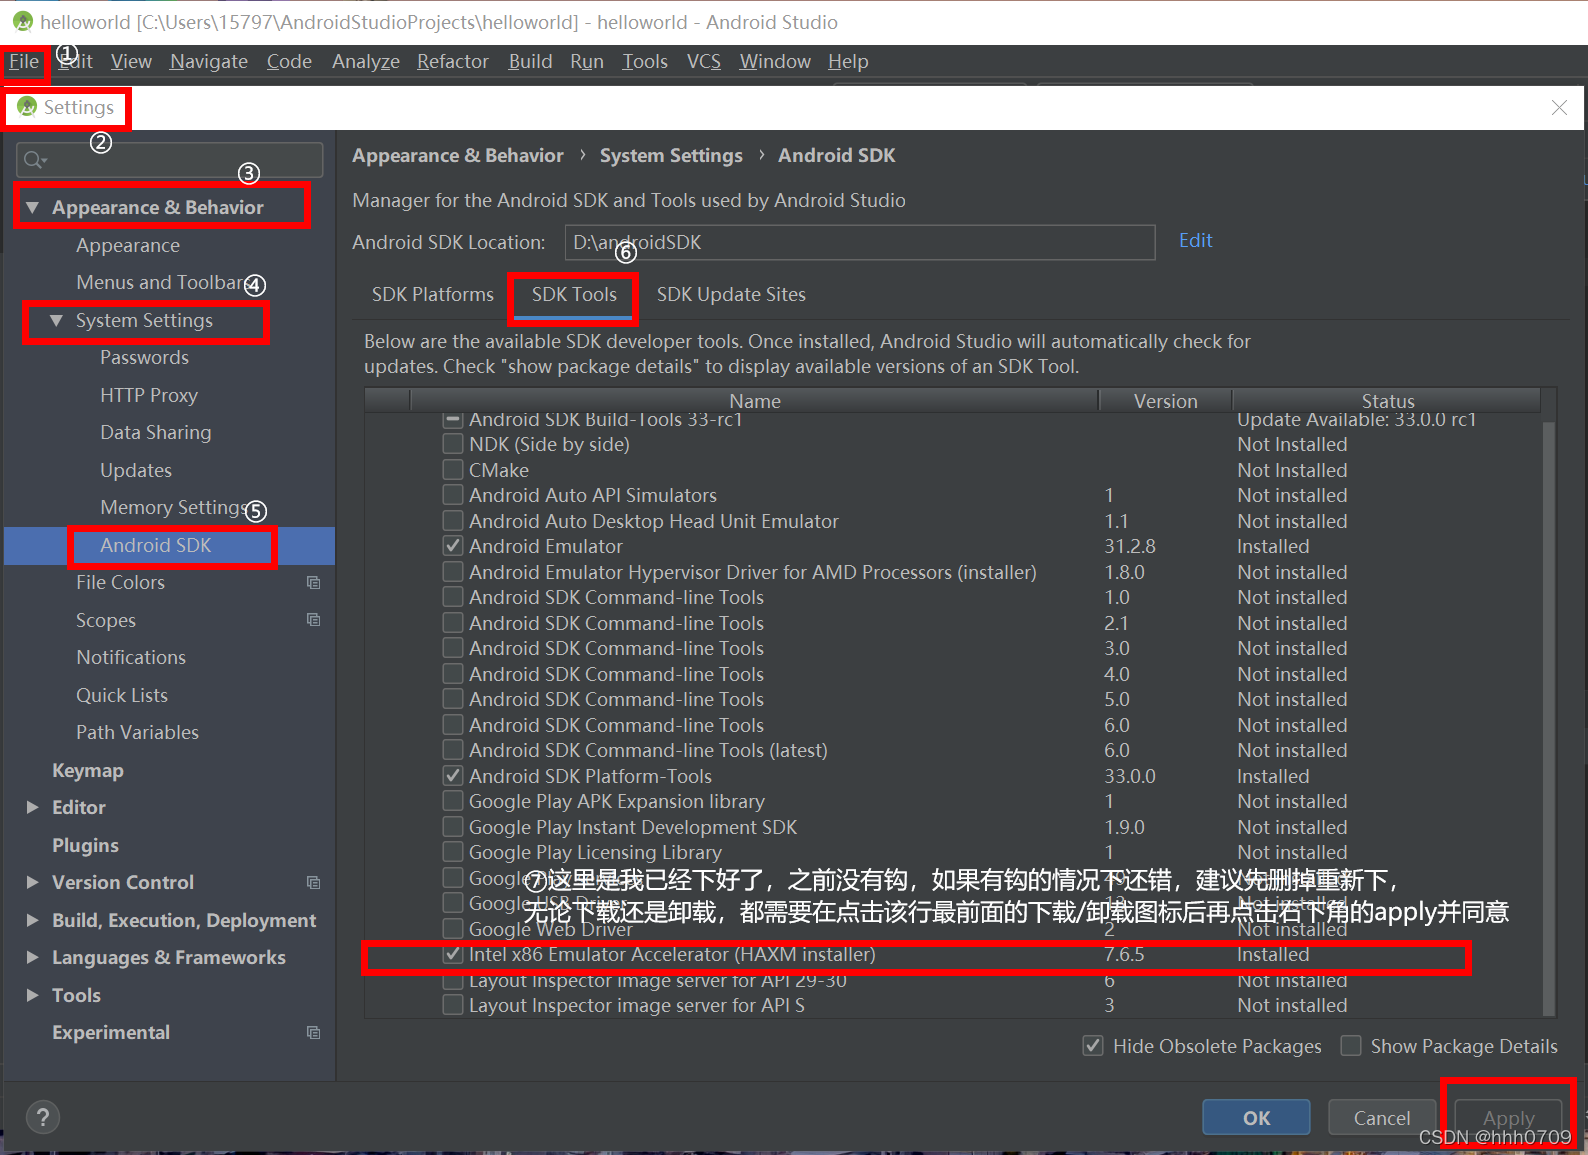Check the CMake checkbox
1588x1155 pixels.
(453, 470)
